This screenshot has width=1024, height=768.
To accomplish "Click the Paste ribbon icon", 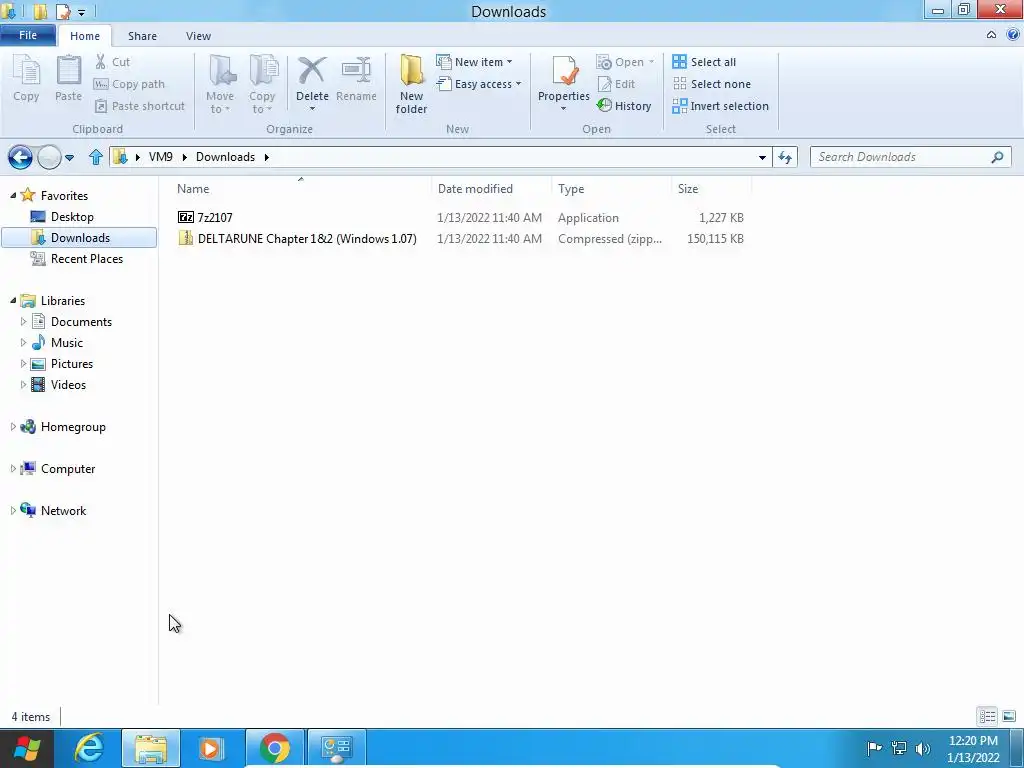I will coord(68,78).
